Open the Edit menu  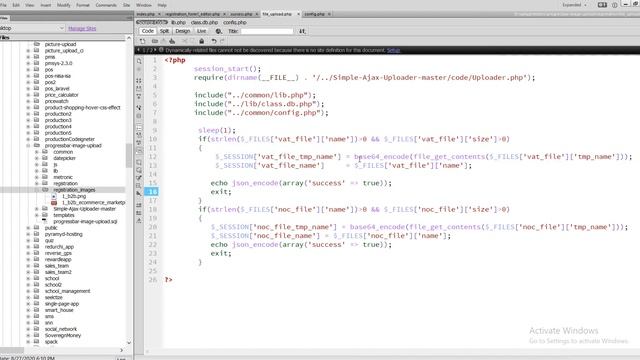16,5
